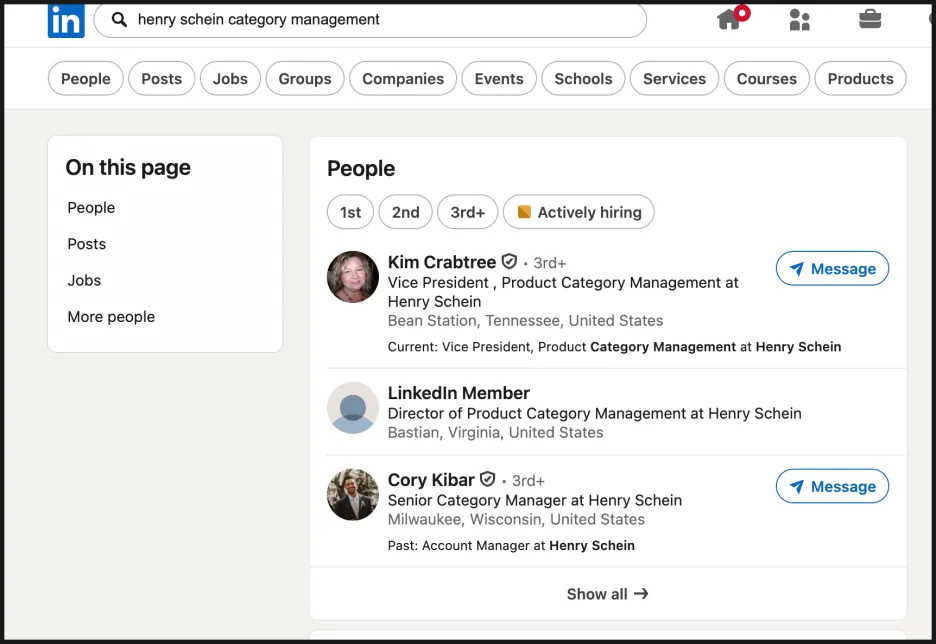Click the Show all arrow icon

pyautogui.click(x=641, y=593)
